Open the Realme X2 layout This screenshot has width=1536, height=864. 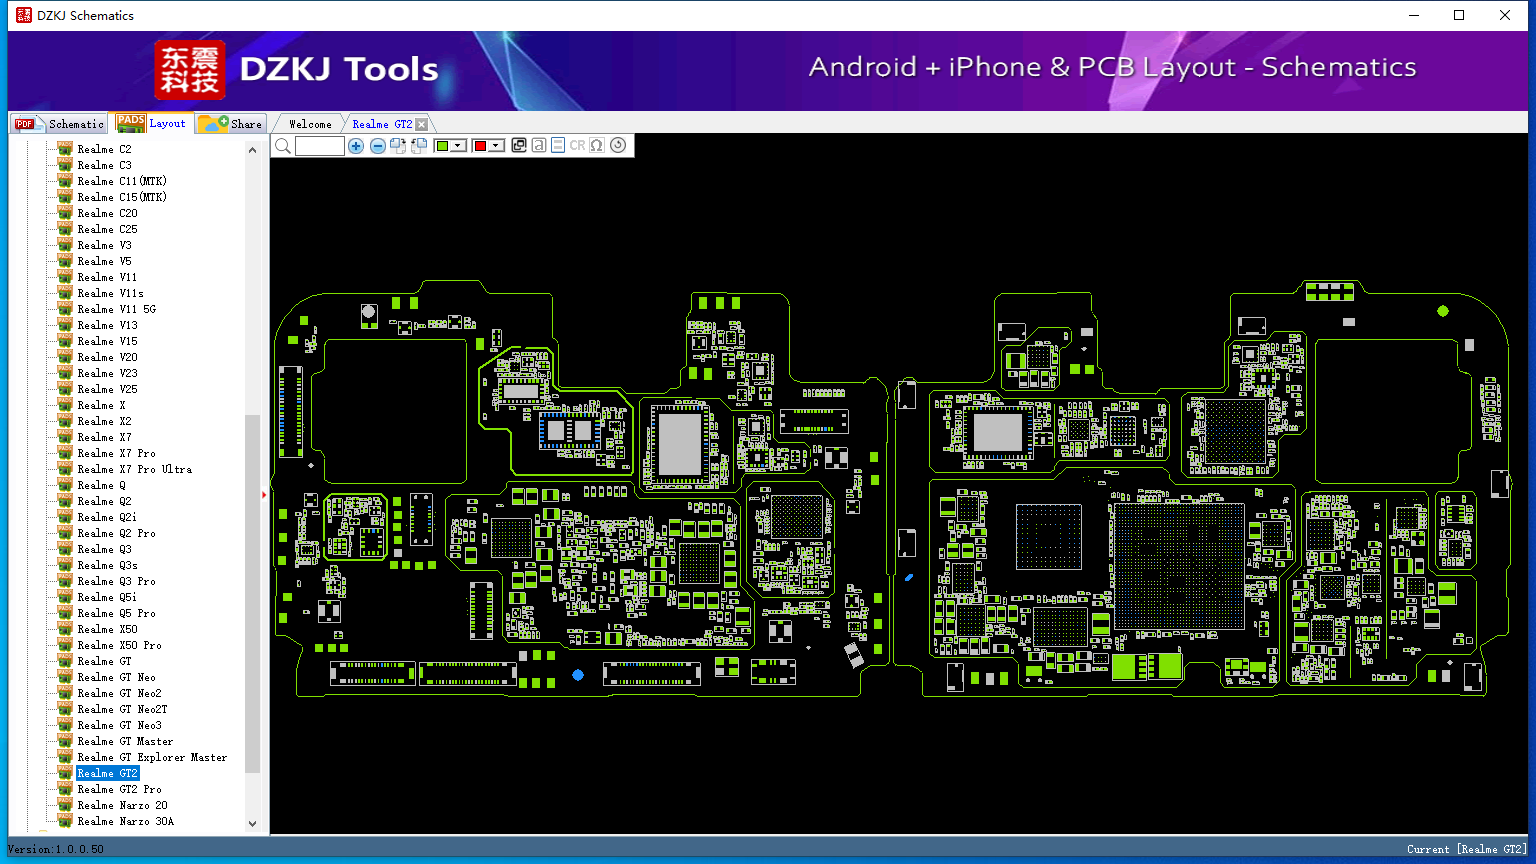[x=104, y=421]
